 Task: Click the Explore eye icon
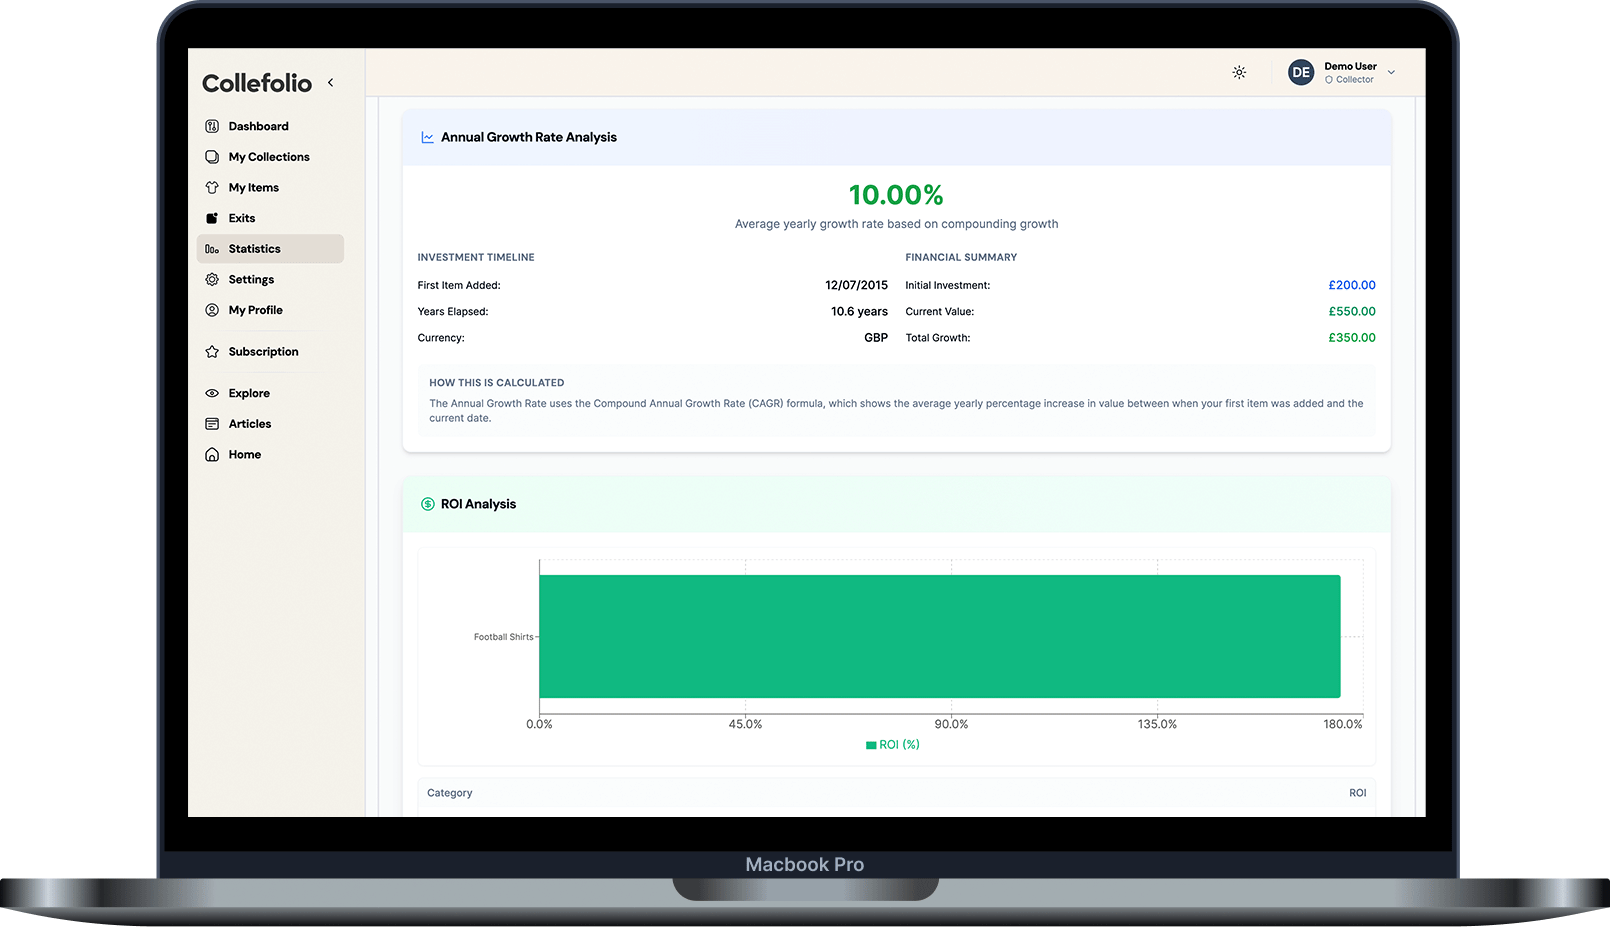(212, 393)
